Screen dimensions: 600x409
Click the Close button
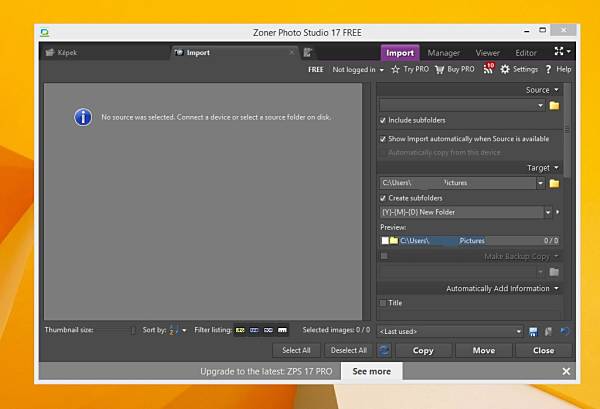click(x=543, y=350)
